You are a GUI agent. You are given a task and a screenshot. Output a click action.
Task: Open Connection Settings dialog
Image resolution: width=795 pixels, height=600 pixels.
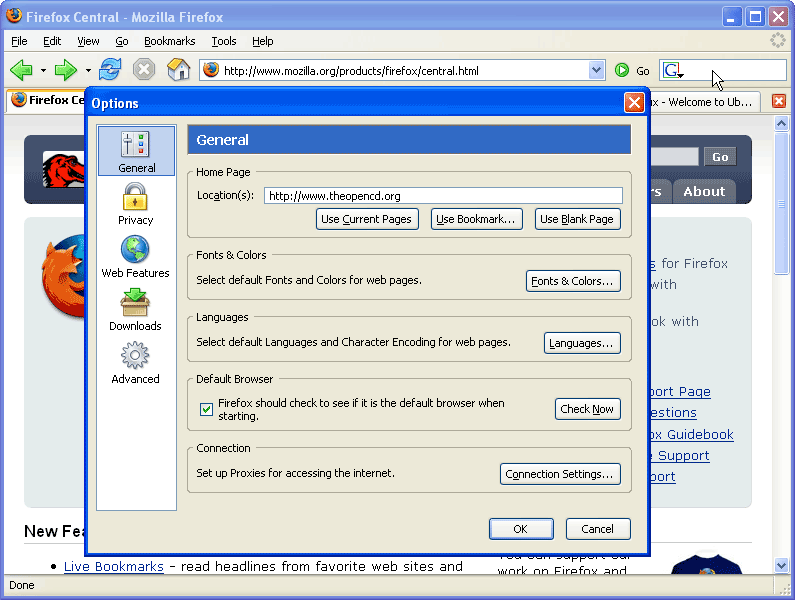560,474
